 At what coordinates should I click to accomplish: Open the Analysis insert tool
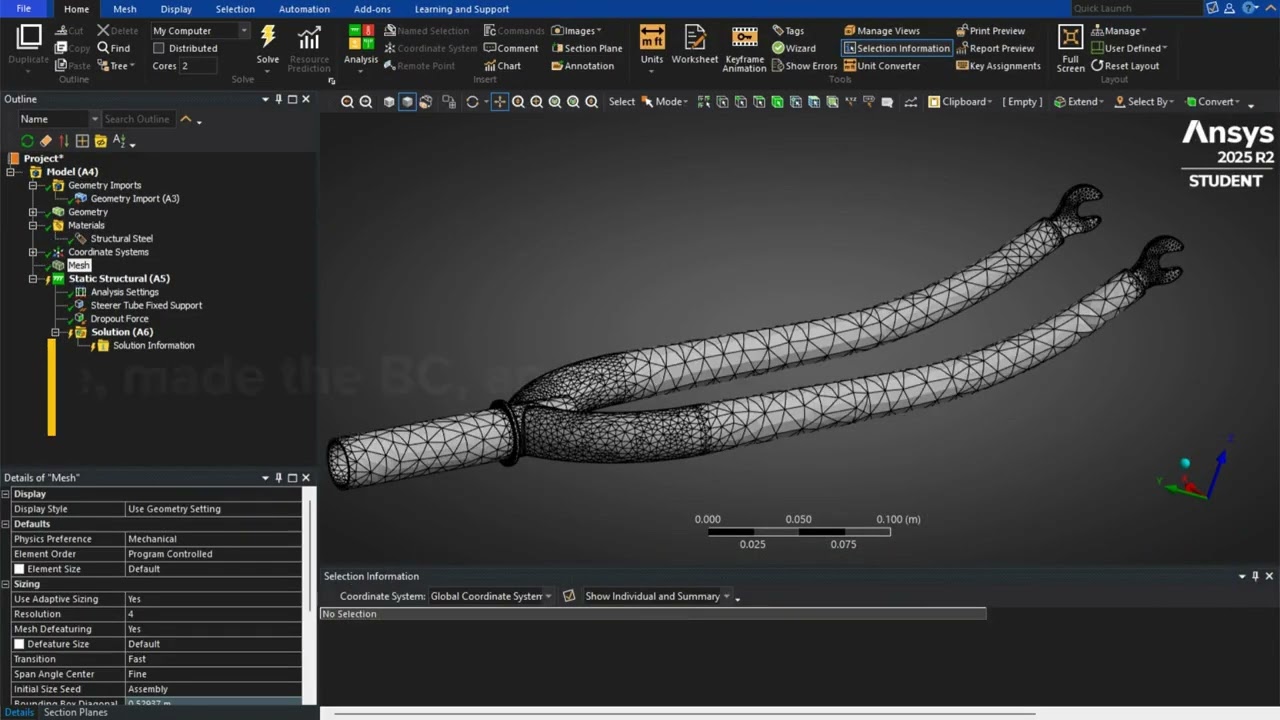(x=361, y=45)
